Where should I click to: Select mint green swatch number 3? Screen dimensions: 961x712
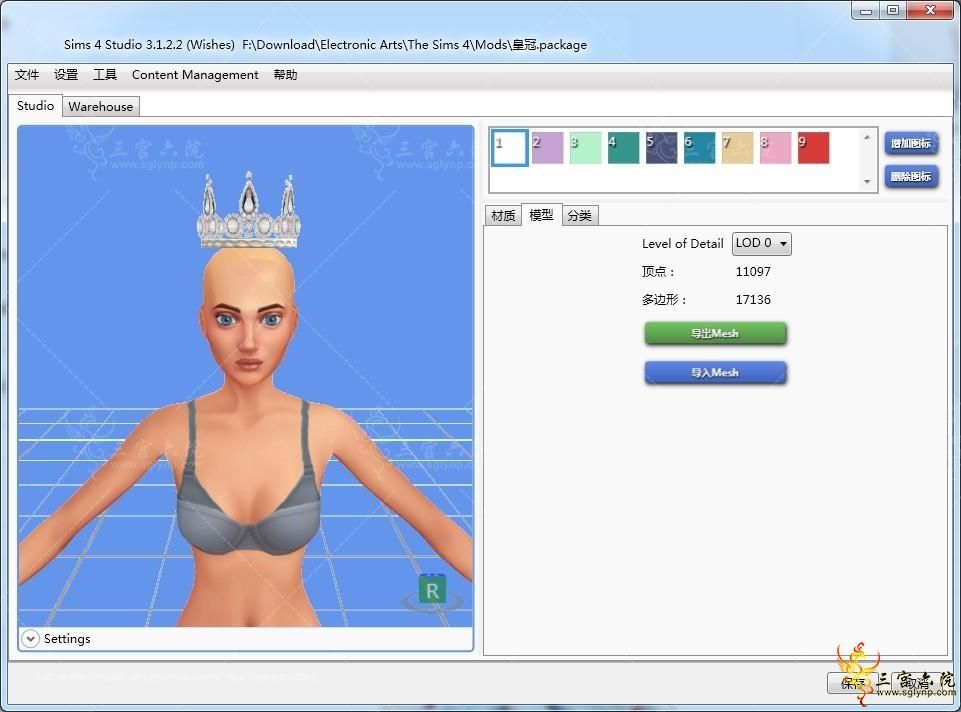click(x=585, y=148)
